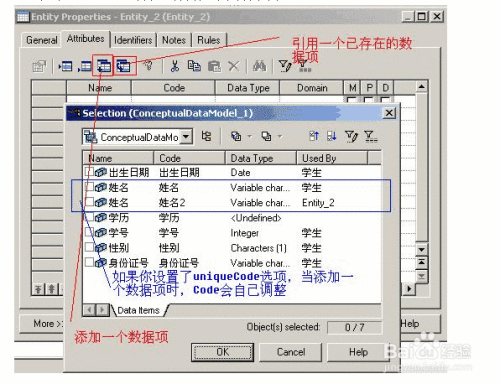Click scrollbar down arrow in Entity Properties grid
This screenshot has height=384, width=500.
tap(421, 249)
